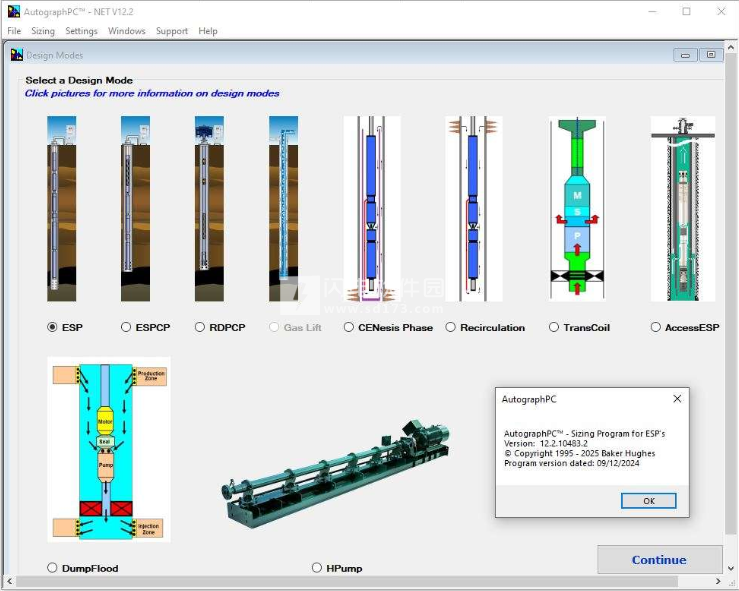Click the DumpFlood production zone diagram
The image size is (739, 591).
pyautogui.click(x=109, y=450)
